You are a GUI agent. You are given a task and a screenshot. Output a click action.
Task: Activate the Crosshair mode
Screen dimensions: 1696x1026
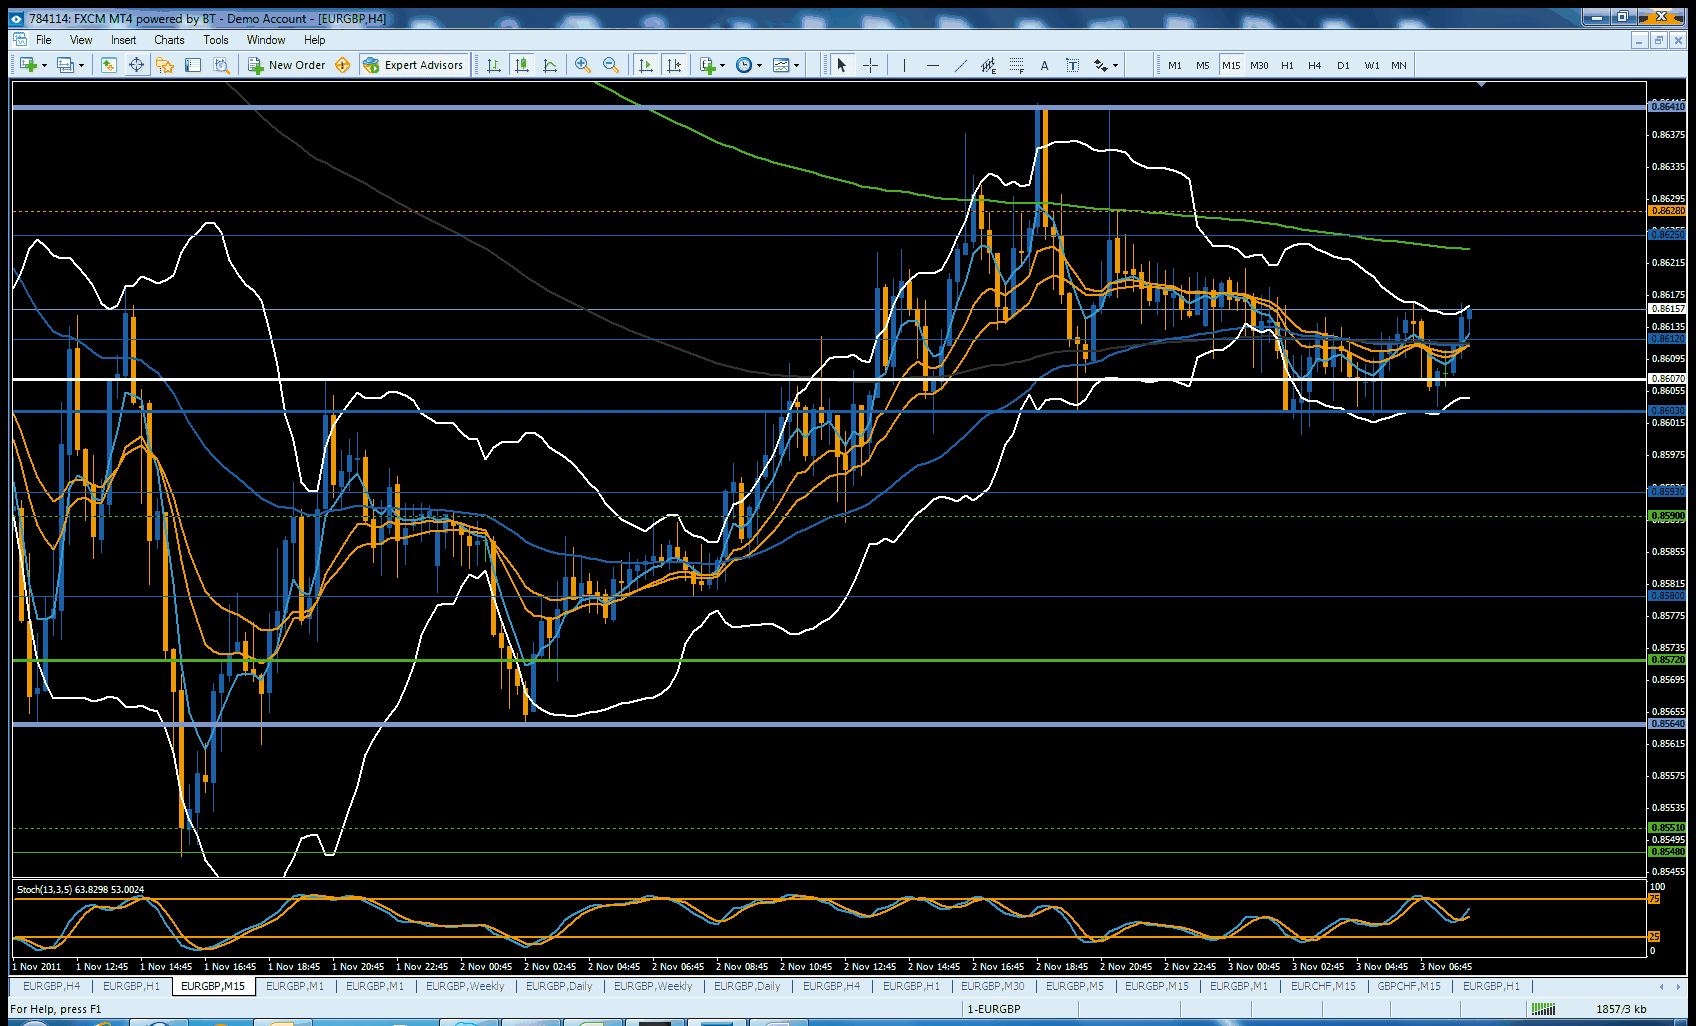point(870,65)
